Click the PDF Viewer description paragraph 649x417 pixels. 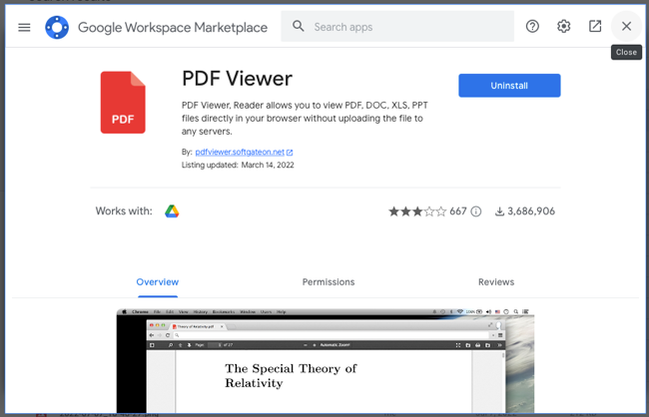305,118
